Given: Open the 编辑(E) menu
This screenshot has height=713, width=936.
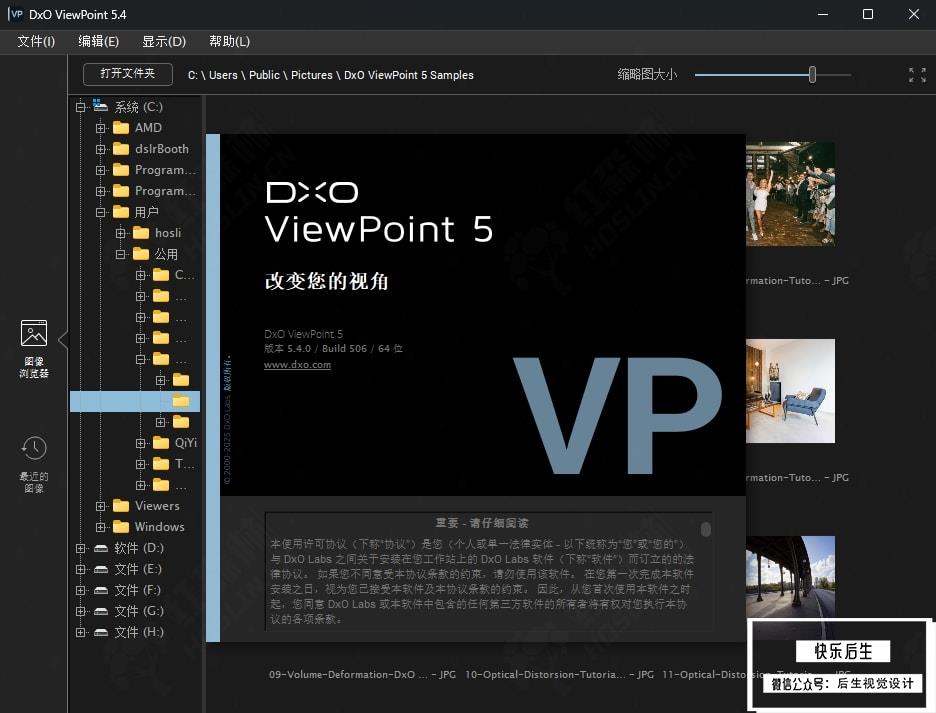Looking at the screenshot, I should (x=98, y=41).
